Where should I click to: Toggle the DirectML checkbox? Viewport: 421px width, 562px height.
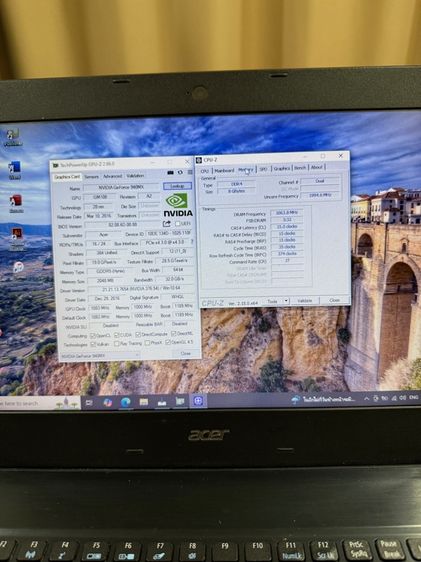click(173, 334)
